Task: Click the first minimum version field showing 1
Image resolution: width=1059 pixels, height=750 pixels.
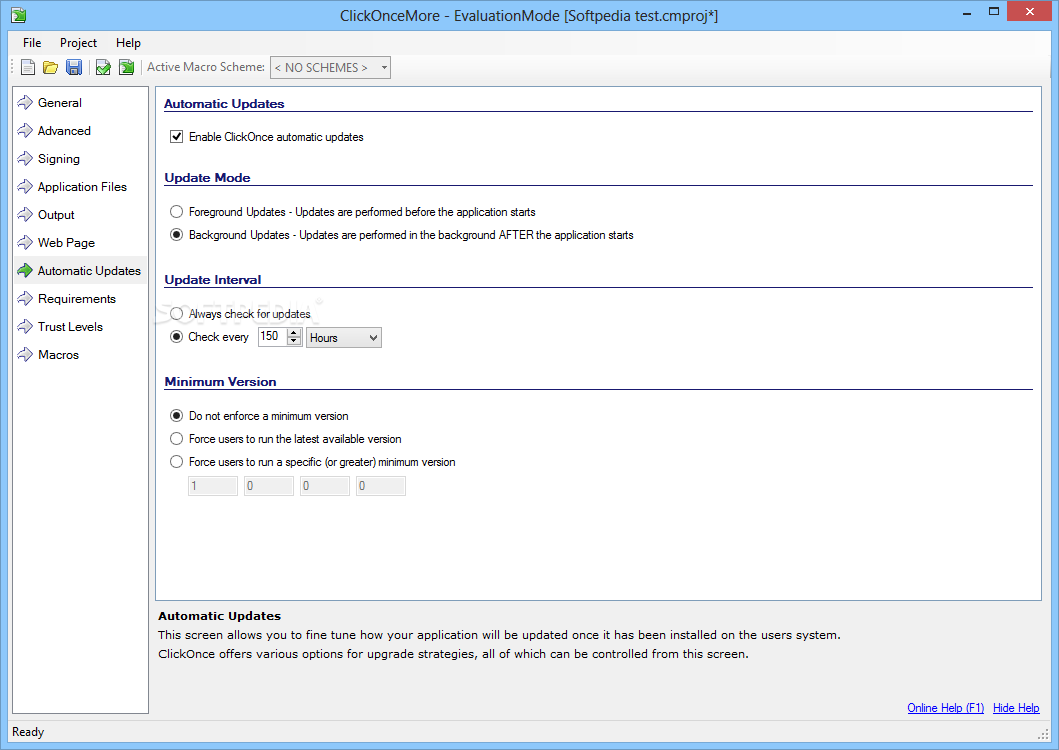Action: pyautogui.click(x=213, y=486)
